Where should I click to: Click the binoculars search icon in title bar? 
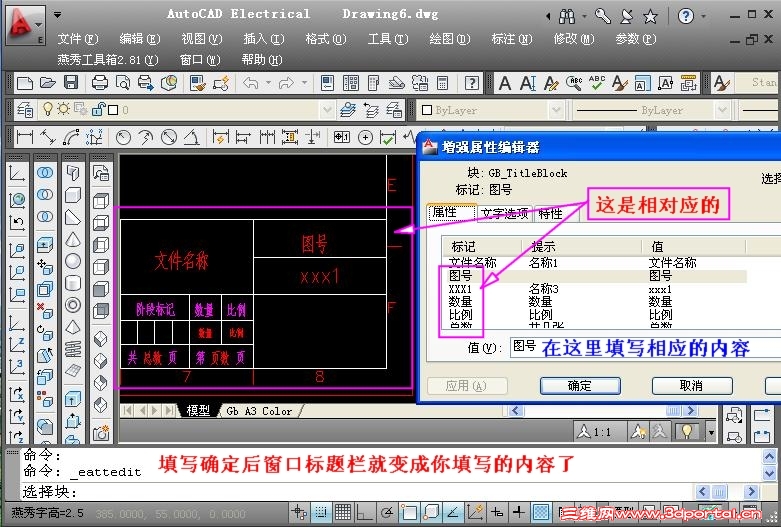567,17
